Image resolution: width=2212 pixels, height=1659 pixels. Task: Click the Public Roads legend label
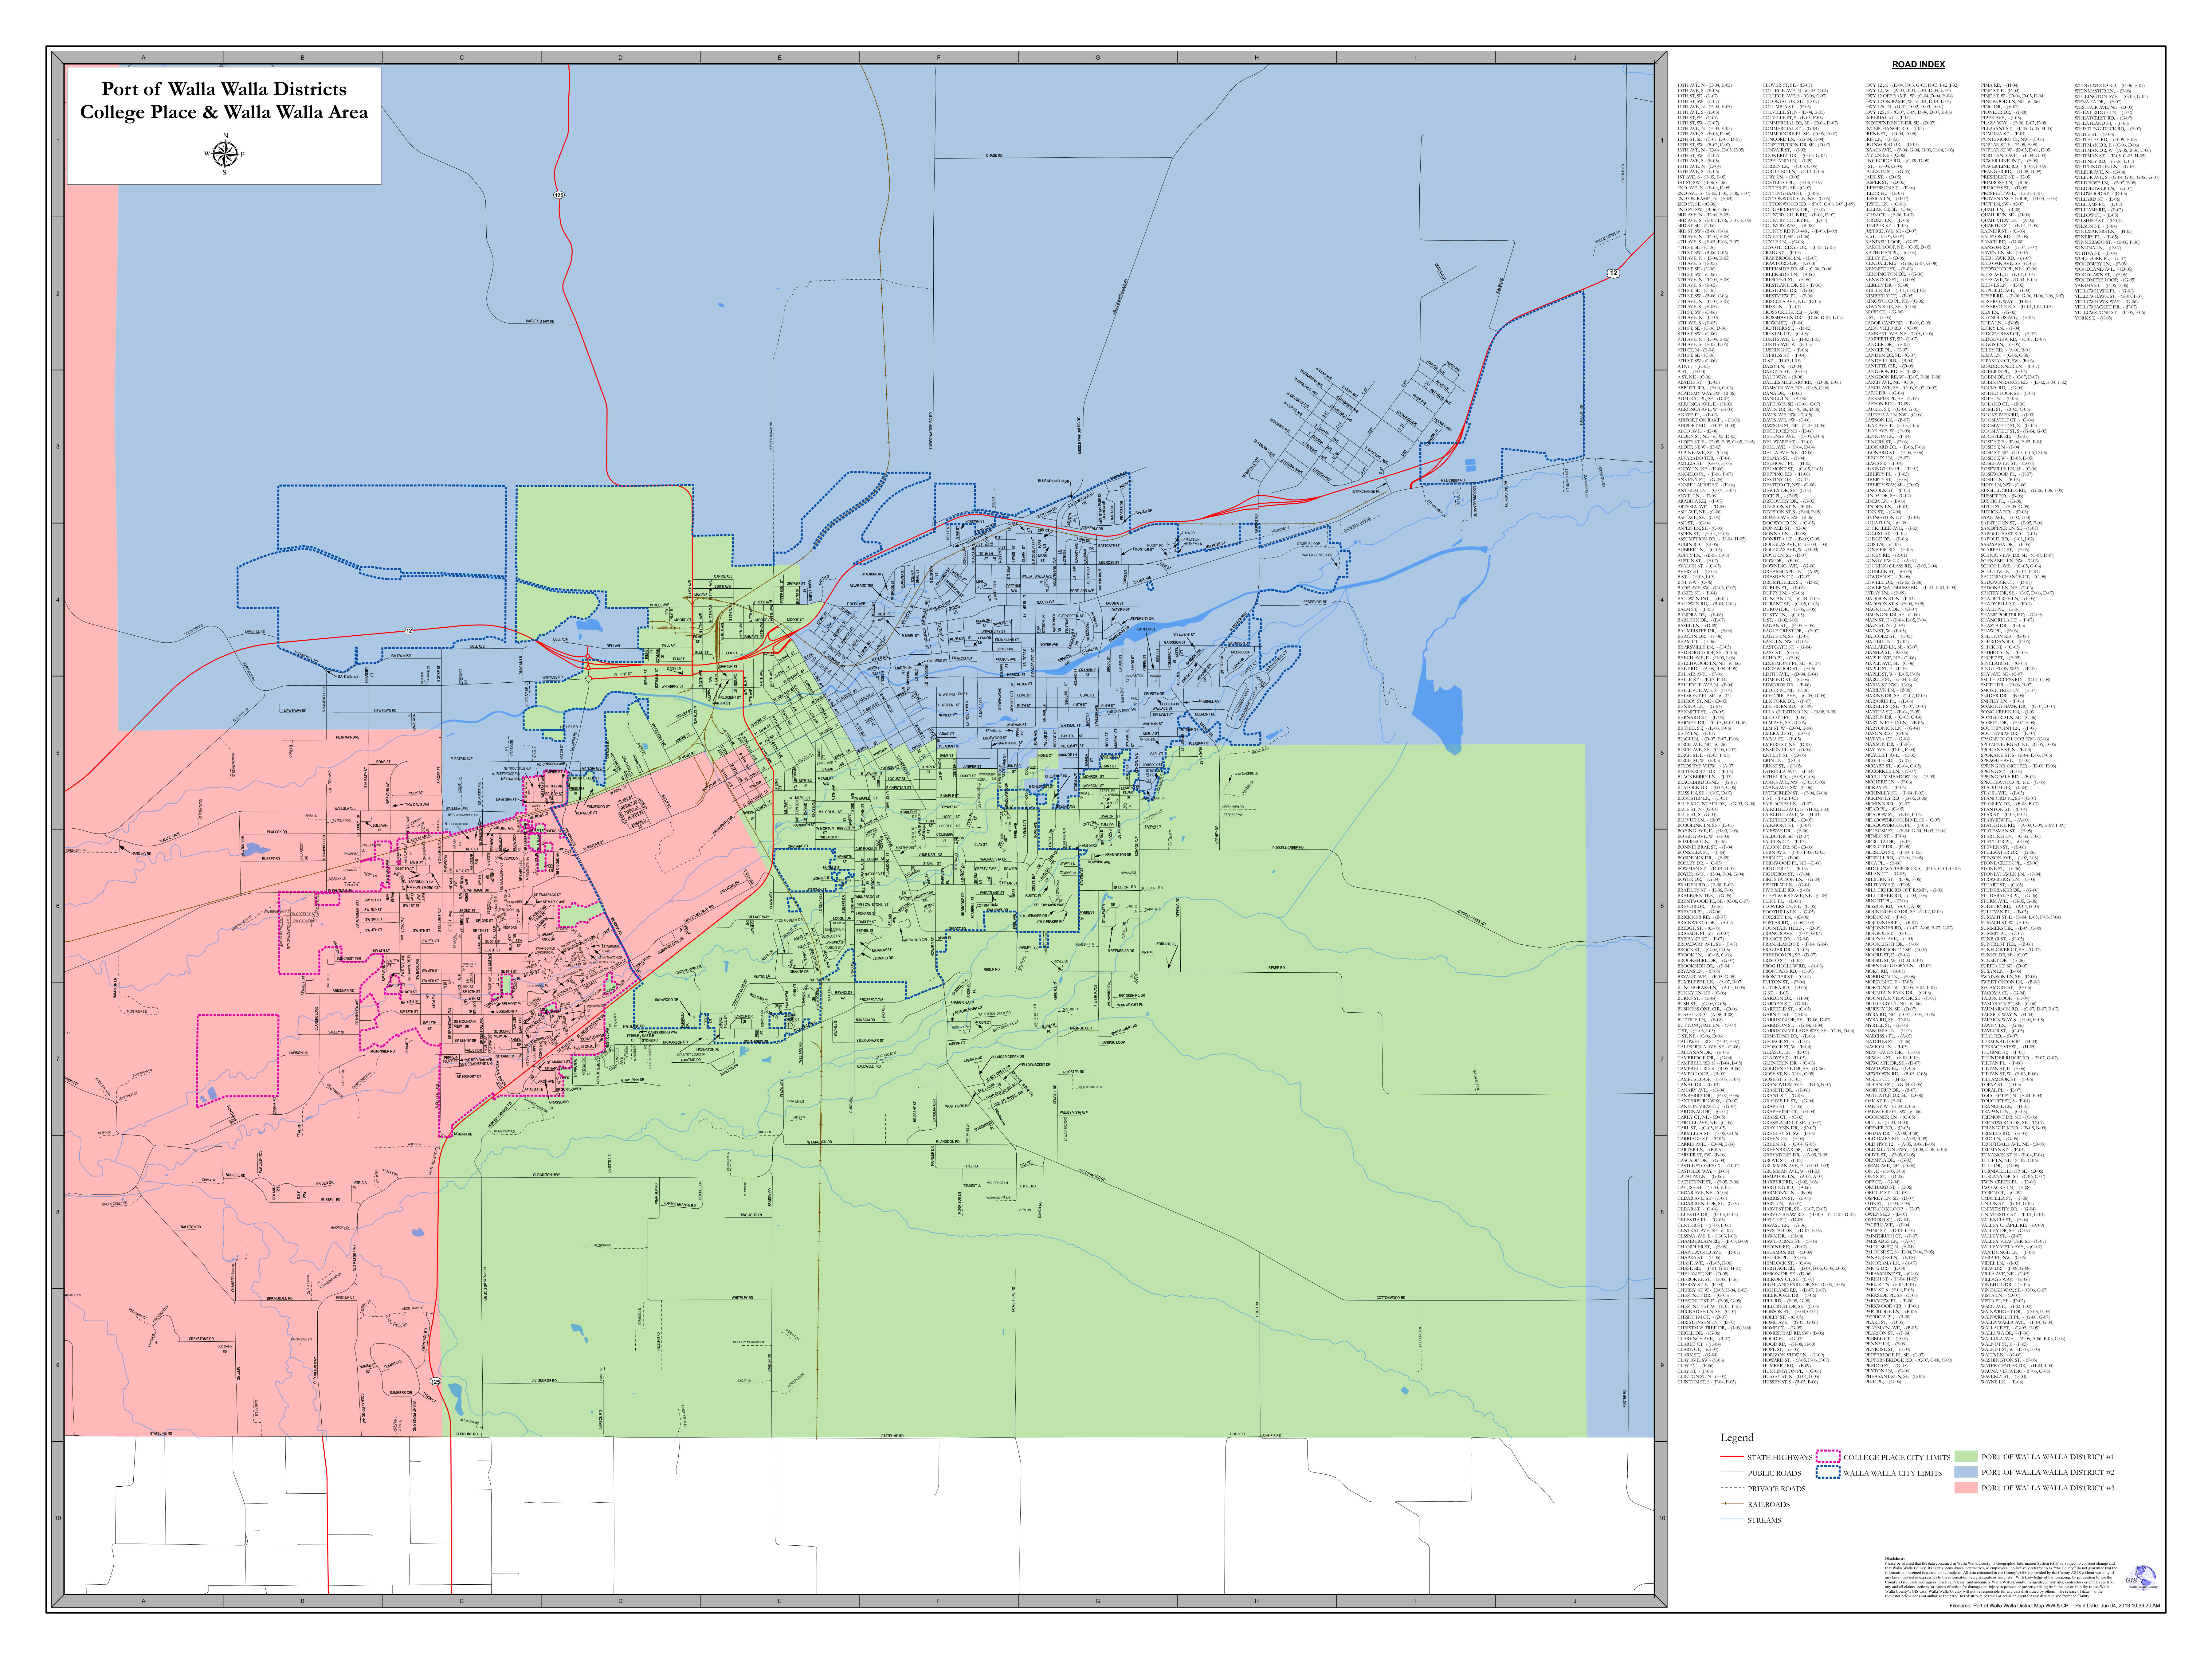pos(1774,1473)
